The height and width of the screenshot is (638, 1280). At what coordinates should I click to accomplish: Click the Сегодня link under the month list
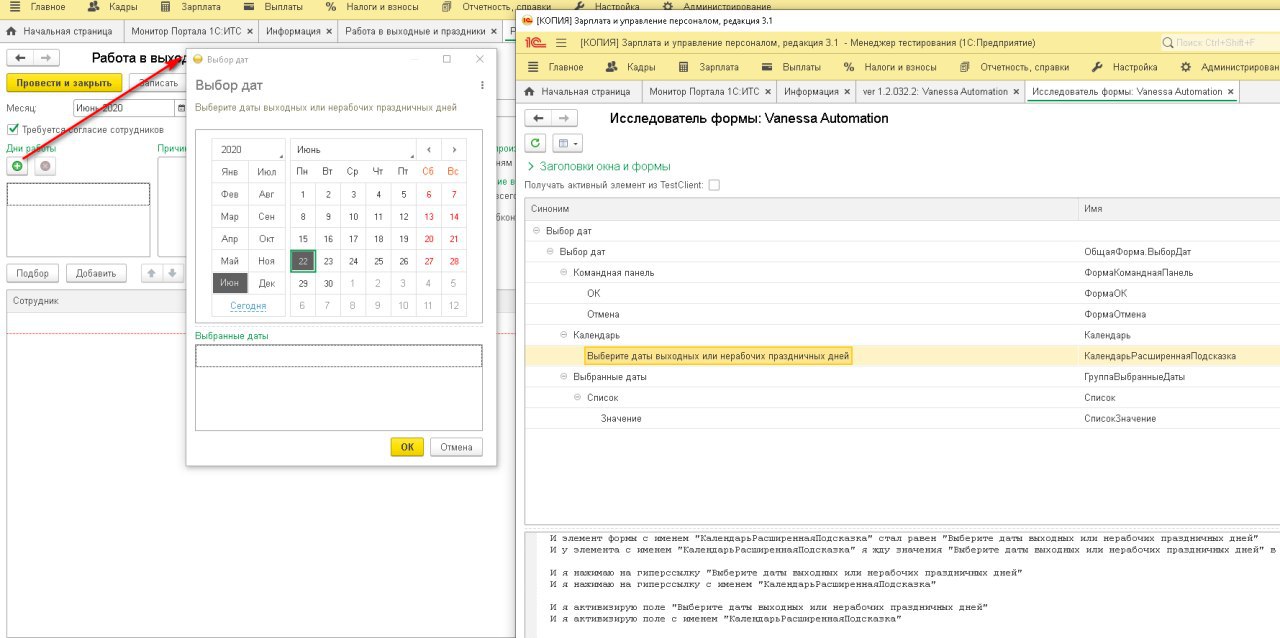(248, 305)
